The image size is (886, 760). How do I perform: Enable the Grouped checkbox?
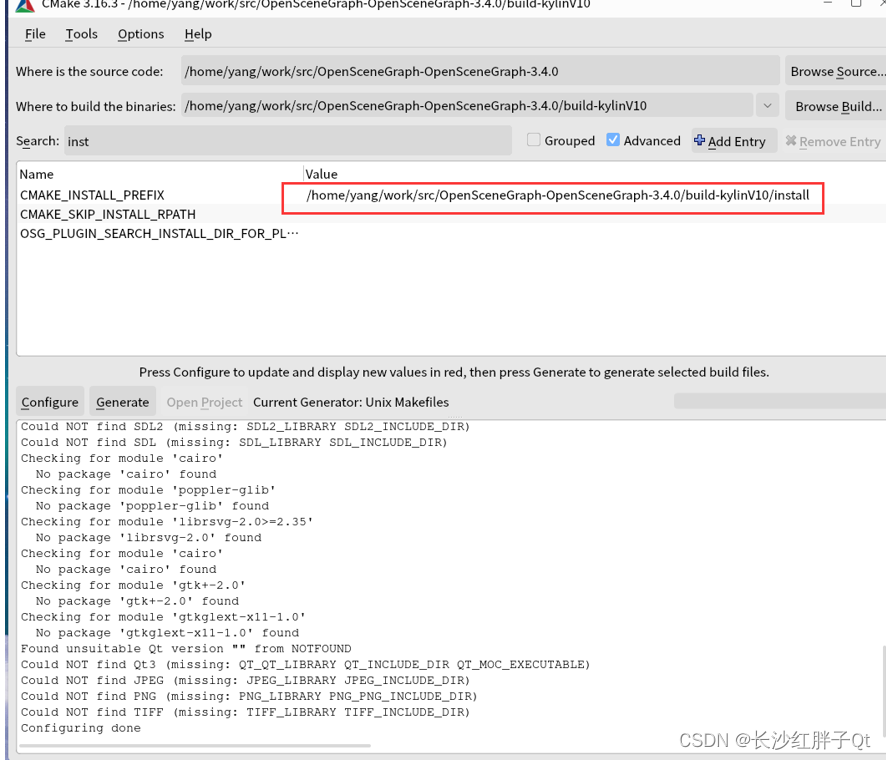point(533,140)
